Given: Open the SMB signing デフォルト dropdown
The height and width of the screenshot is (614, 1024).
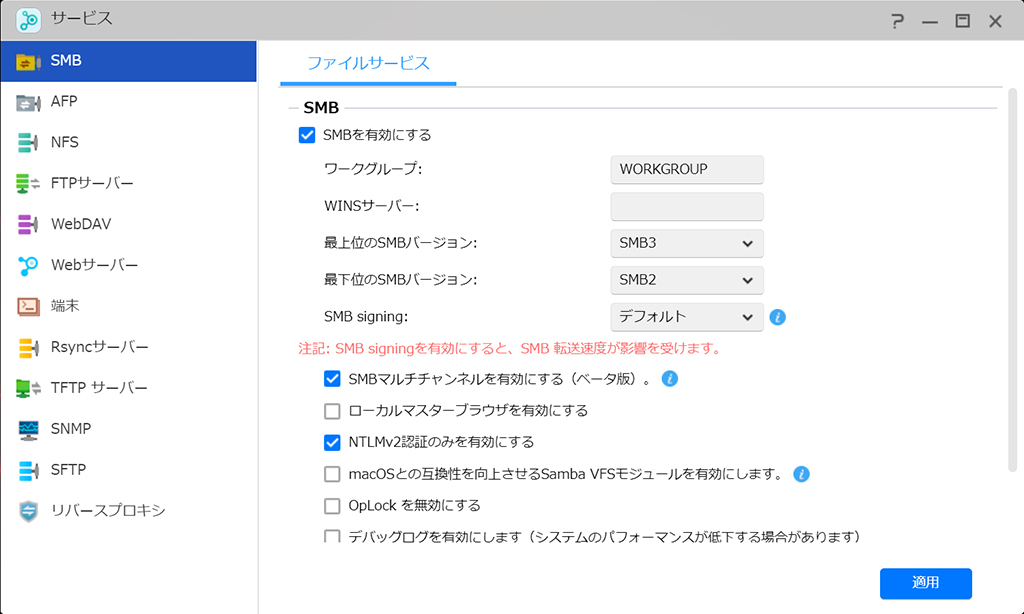Looking at the screenshot, I should 687,317.
